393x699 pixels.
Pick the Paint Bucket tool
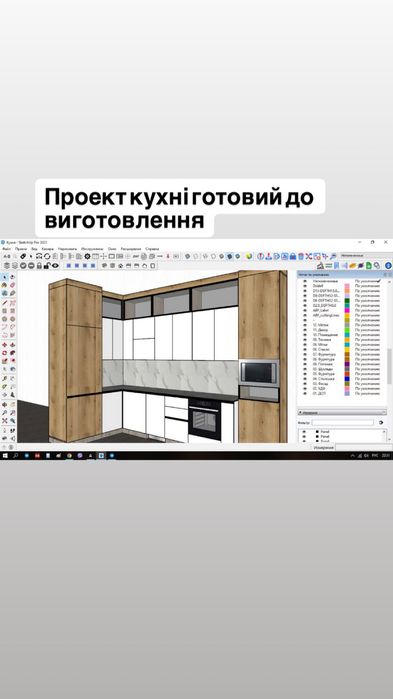tap(4, 285)
